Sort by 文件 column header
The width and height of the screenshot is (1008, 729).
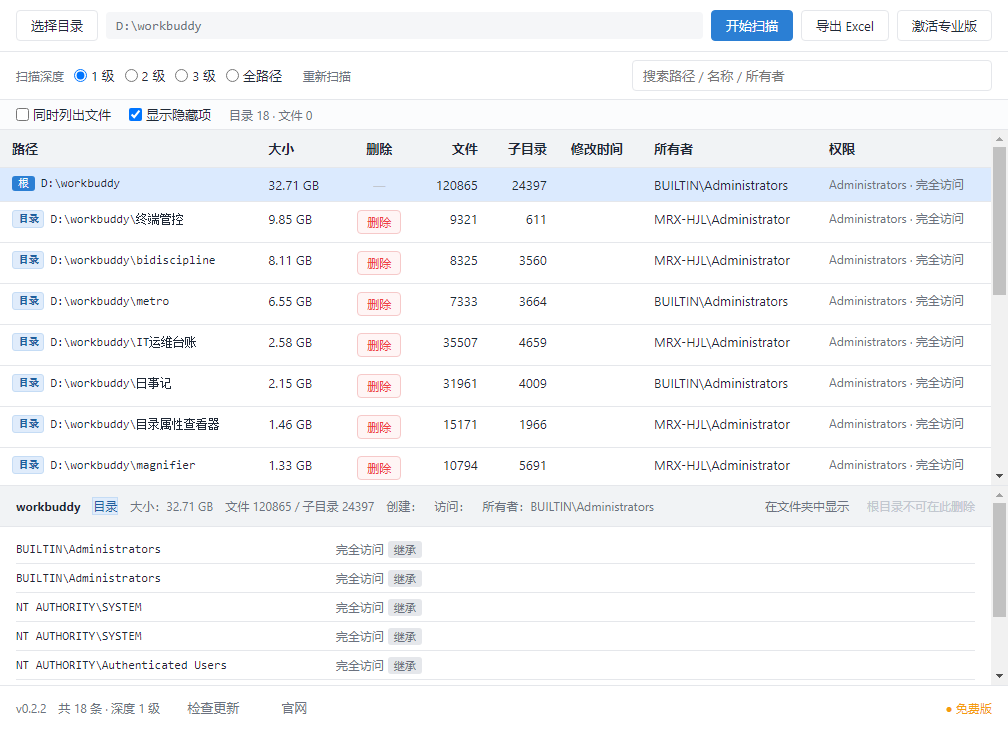(x=464, y=149)
